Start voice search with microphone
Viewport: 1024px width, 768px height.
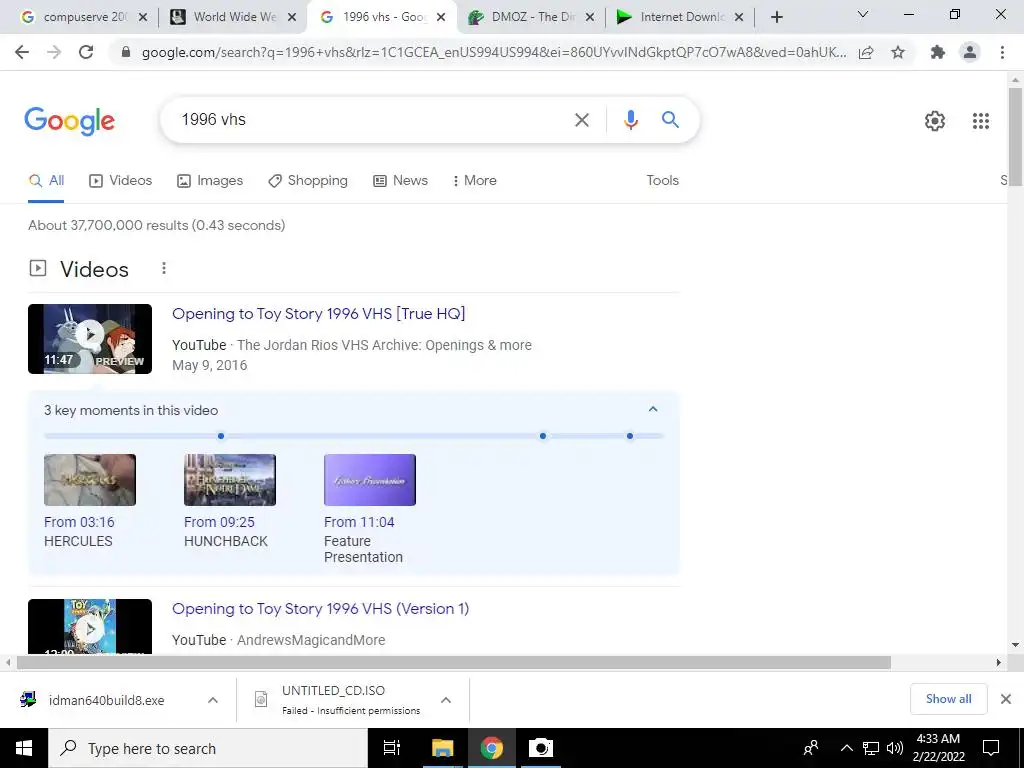tap(630, 120)
